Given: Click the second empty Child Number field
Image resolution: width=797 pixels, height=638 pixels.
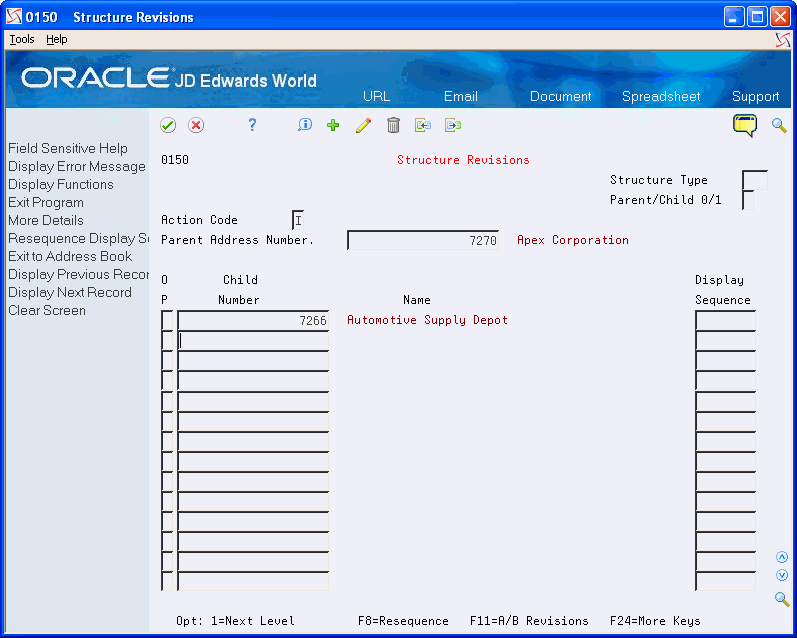Looking at the screenshot, I should [253, 341].
